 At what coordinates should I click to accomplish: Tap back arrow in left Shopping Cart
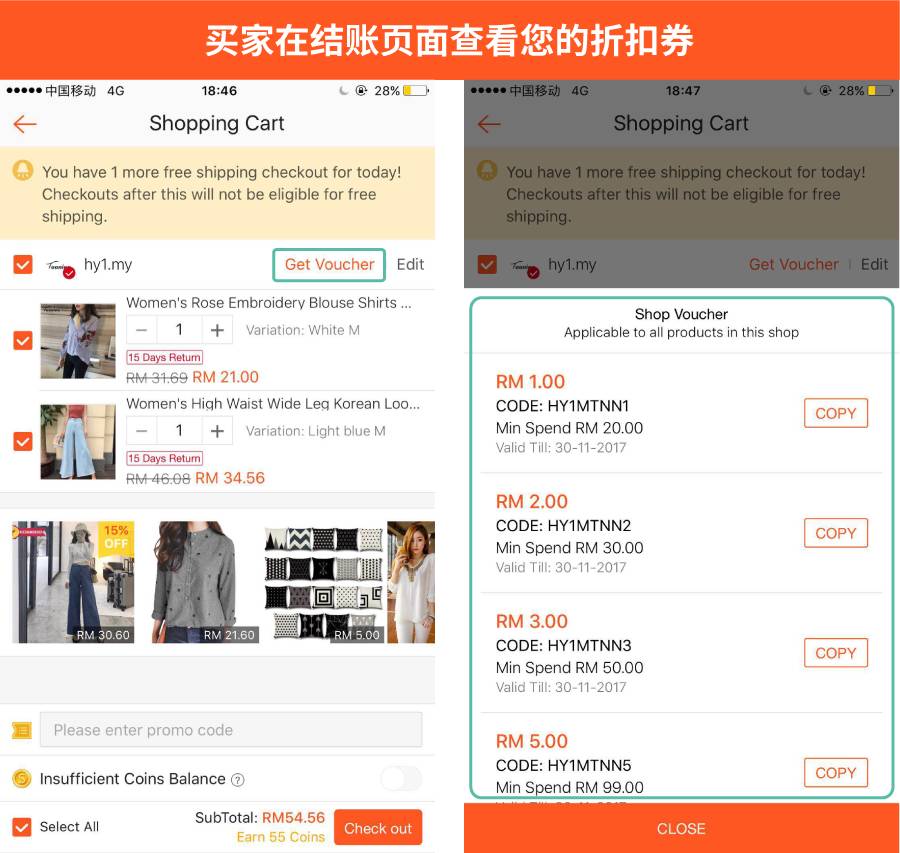coord(25,123)
